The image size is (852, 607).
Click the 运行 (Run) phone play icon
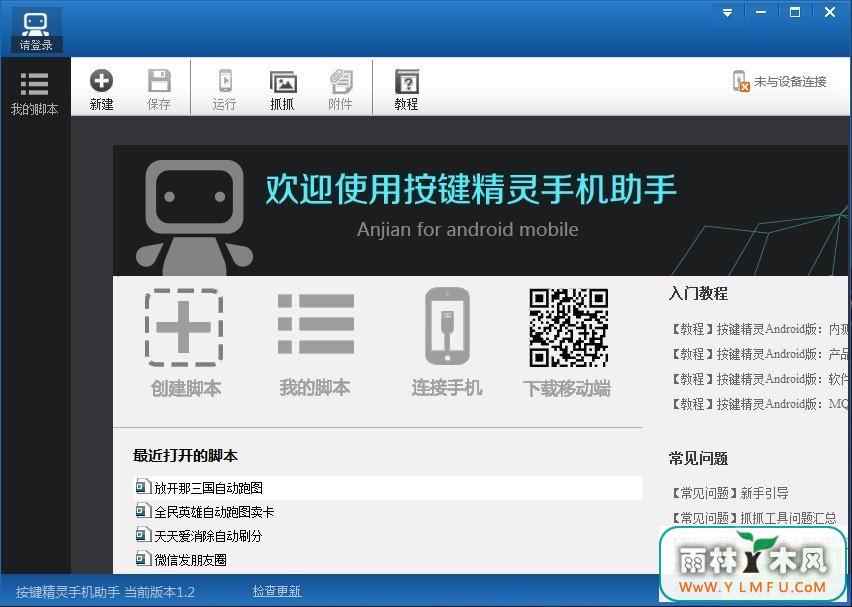[x=224, y=81]
